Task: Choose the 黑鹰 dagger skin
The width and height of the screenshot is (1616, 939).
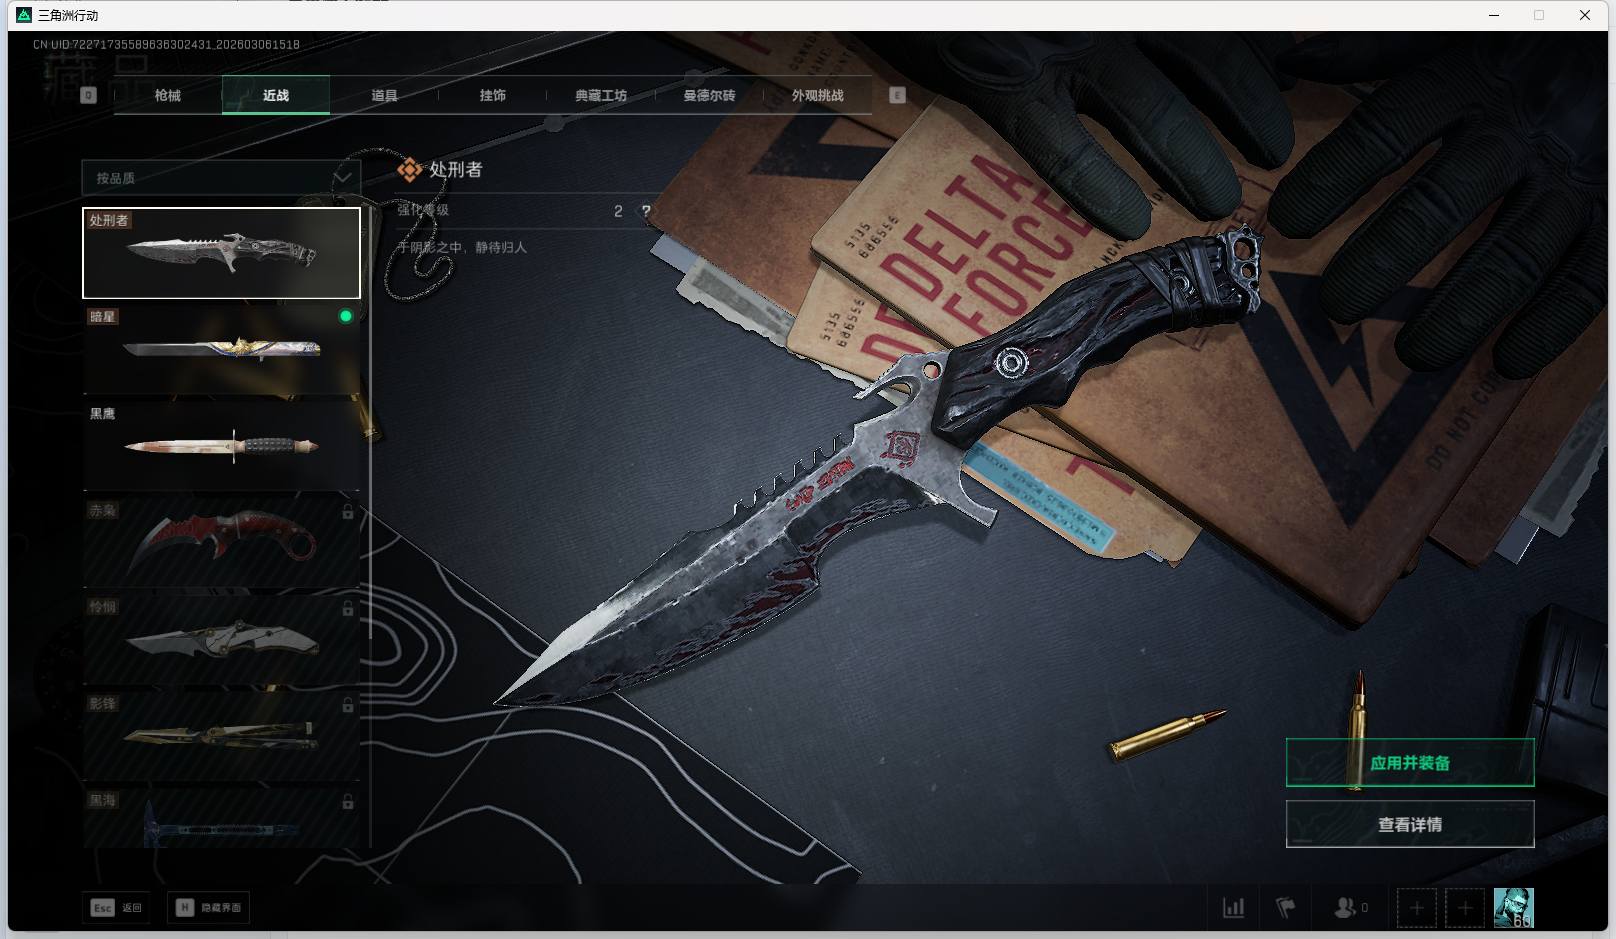Action: [x=221, y=446]
